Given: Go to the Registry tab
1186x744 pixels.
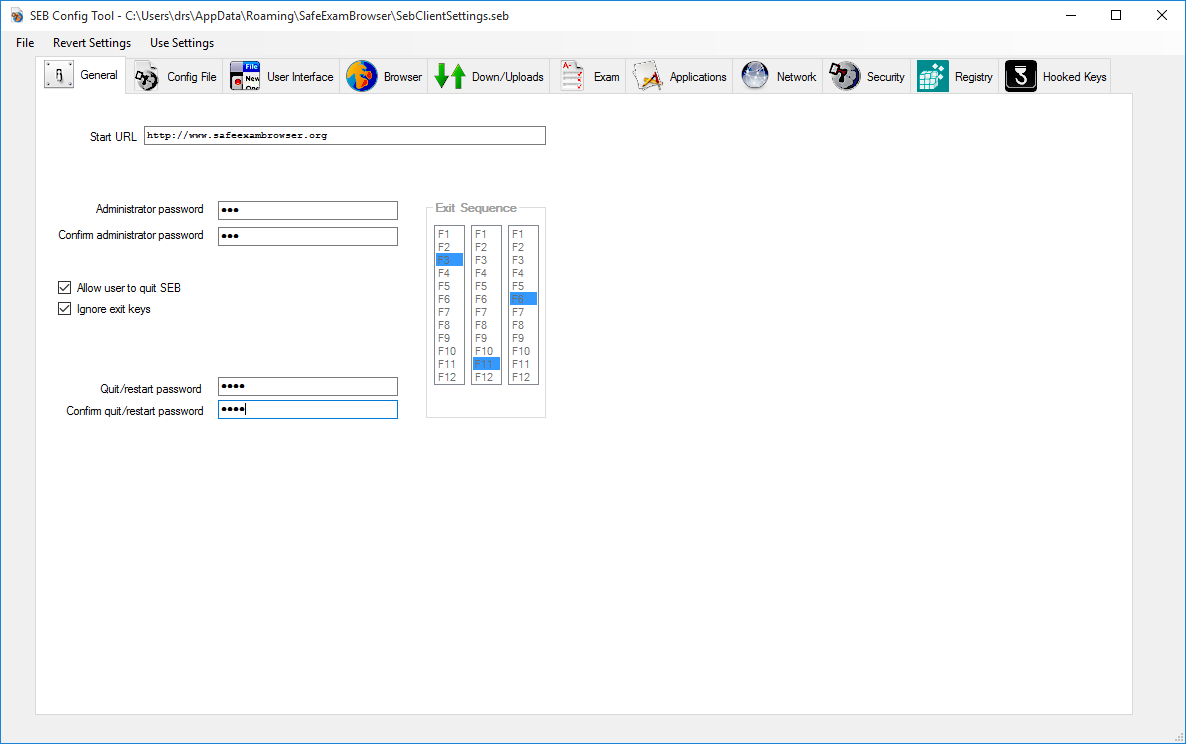Looking at the screenshot, I should pos(955,76).
